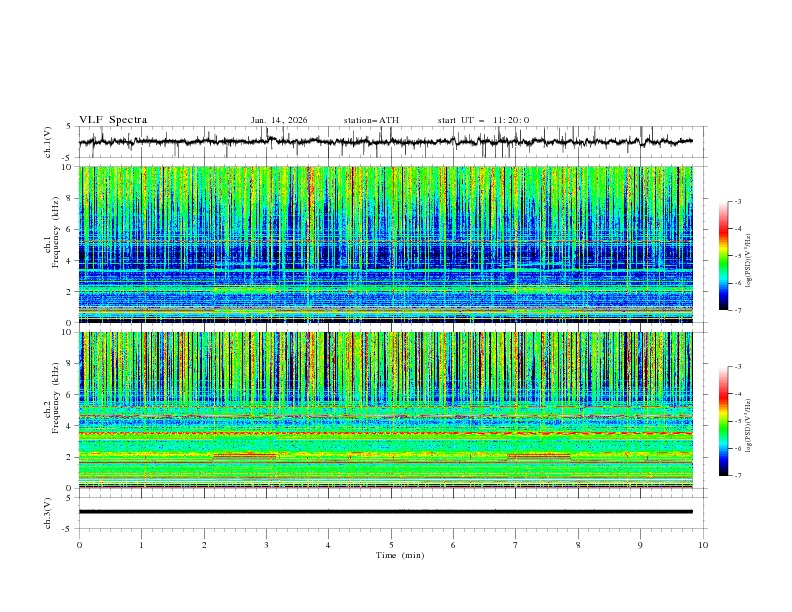Click the 9 tick label on time axis
This screenshot has width=792, height=612.
tap(641, 545)
